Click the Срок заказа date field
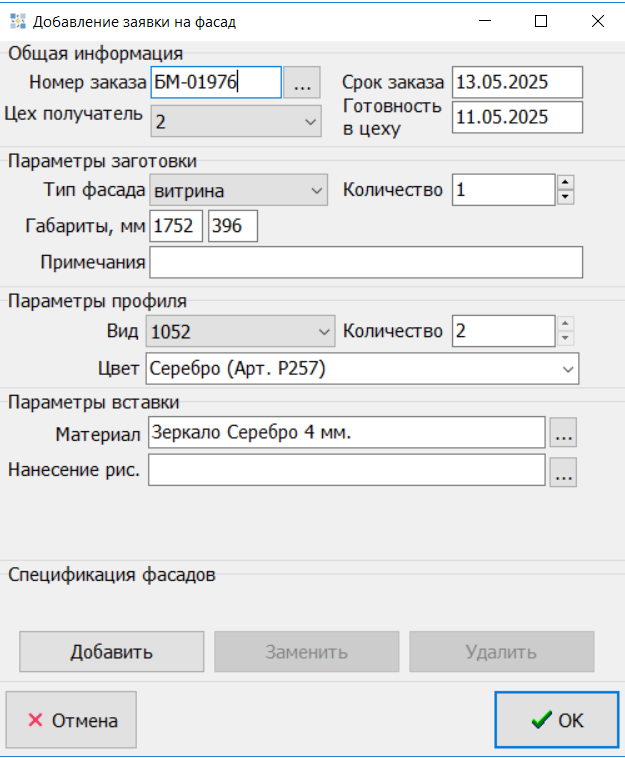625x758 pixels. [516, 83]
